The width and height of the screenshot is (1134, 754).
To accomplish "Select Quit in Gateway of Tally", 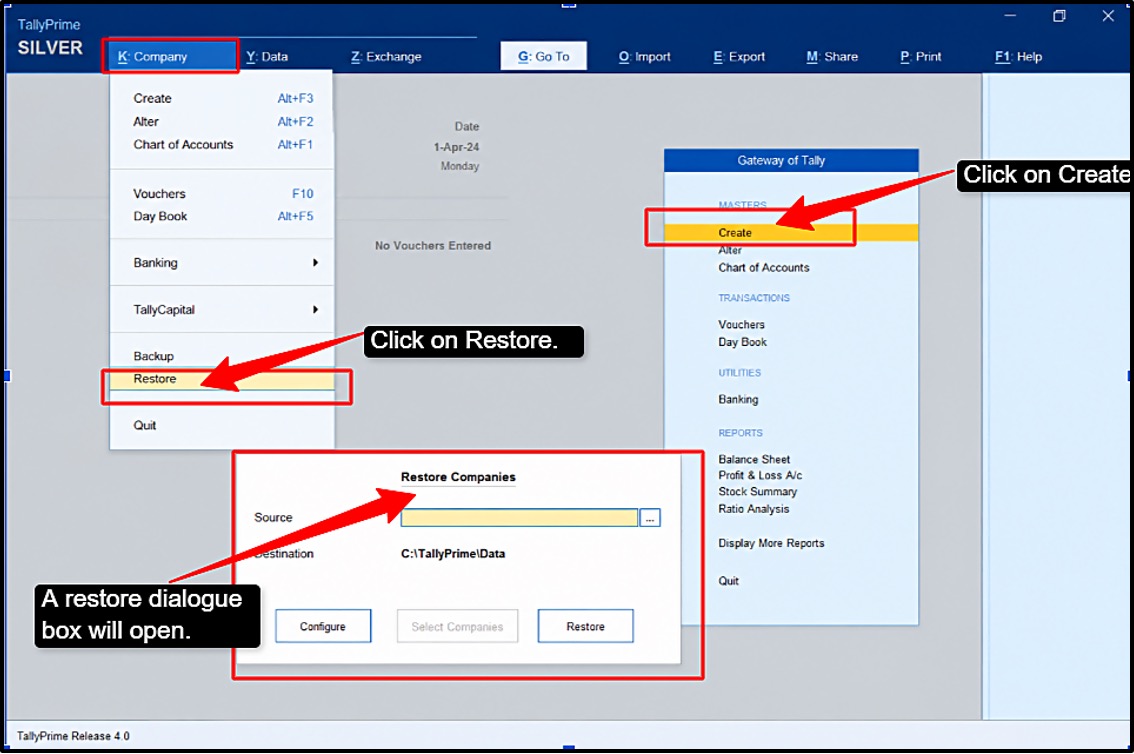I will coord(728,581).
